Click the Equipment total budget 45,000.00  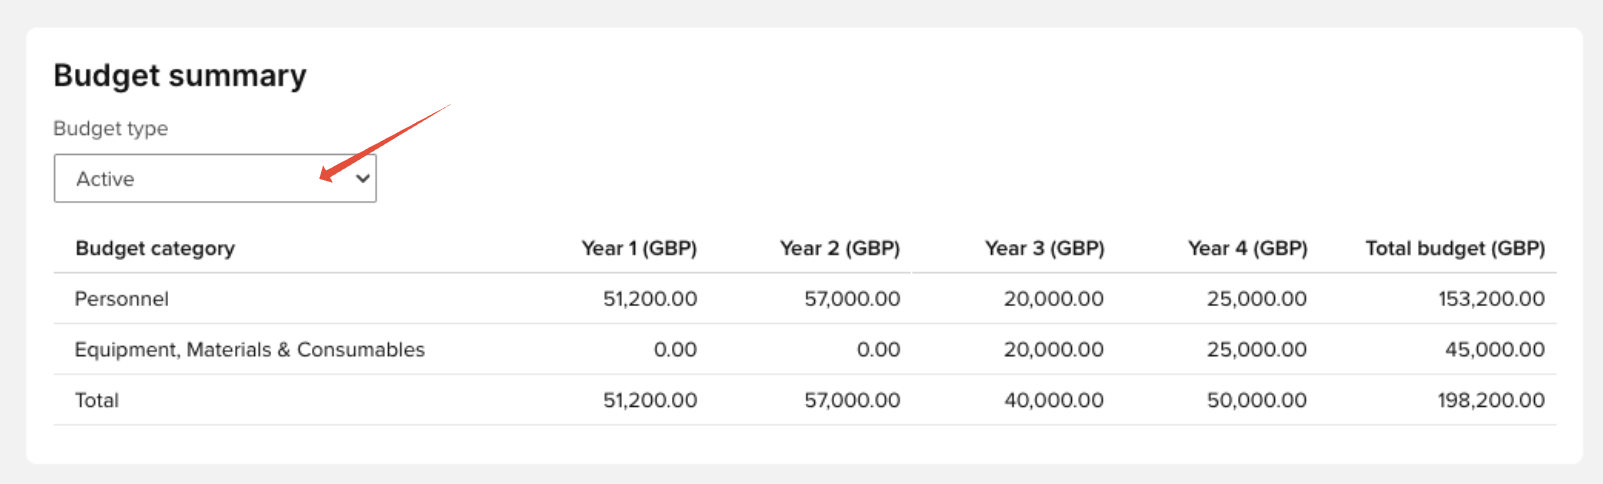point(1494,350)
